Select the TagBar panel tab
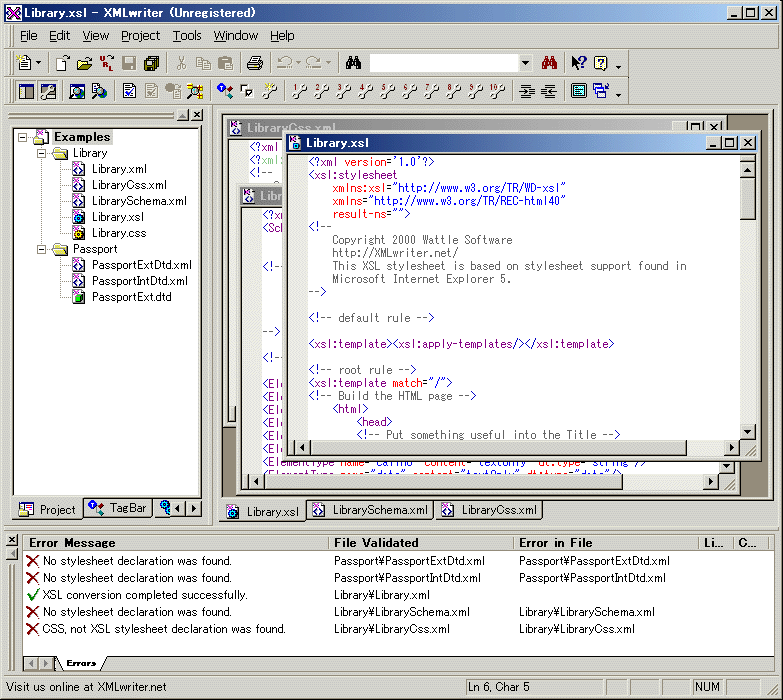 (x=119, y=509)
